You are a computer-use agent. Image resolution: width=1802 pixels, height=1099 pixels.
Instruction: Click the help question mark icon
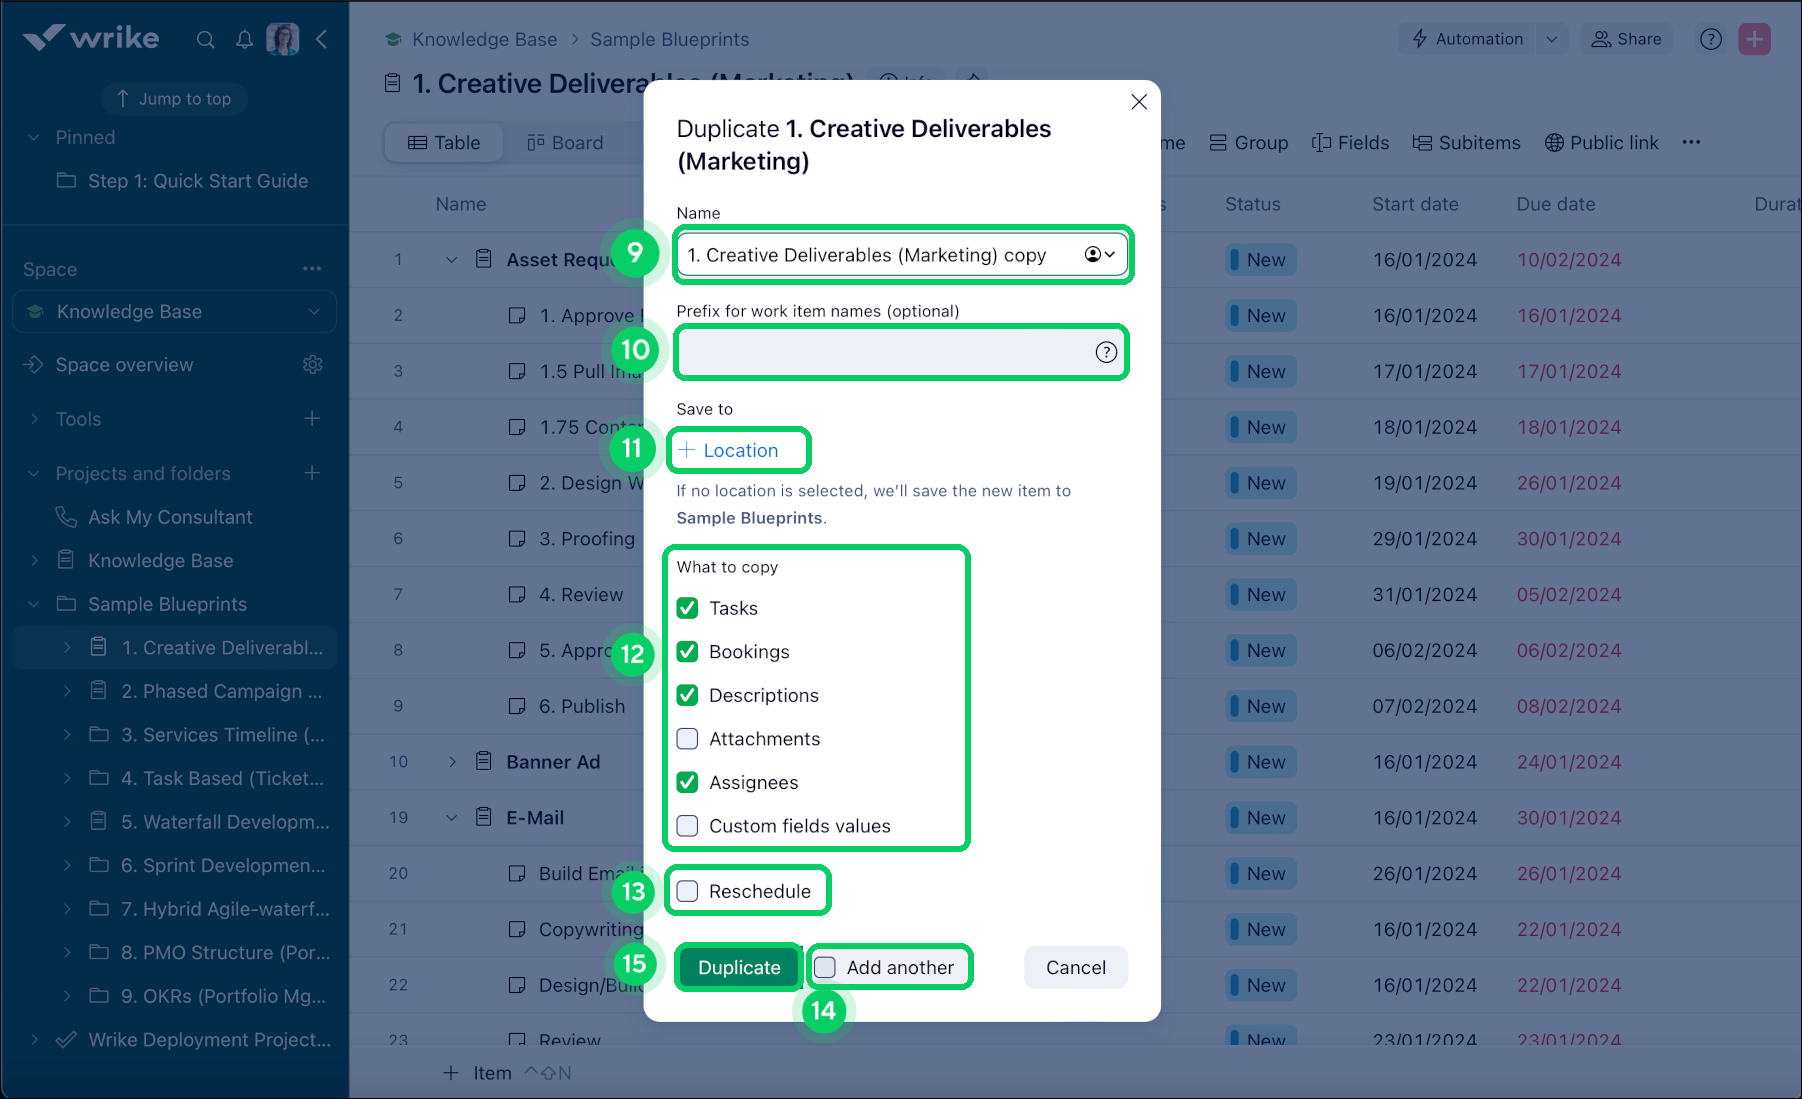[1710, 40]
